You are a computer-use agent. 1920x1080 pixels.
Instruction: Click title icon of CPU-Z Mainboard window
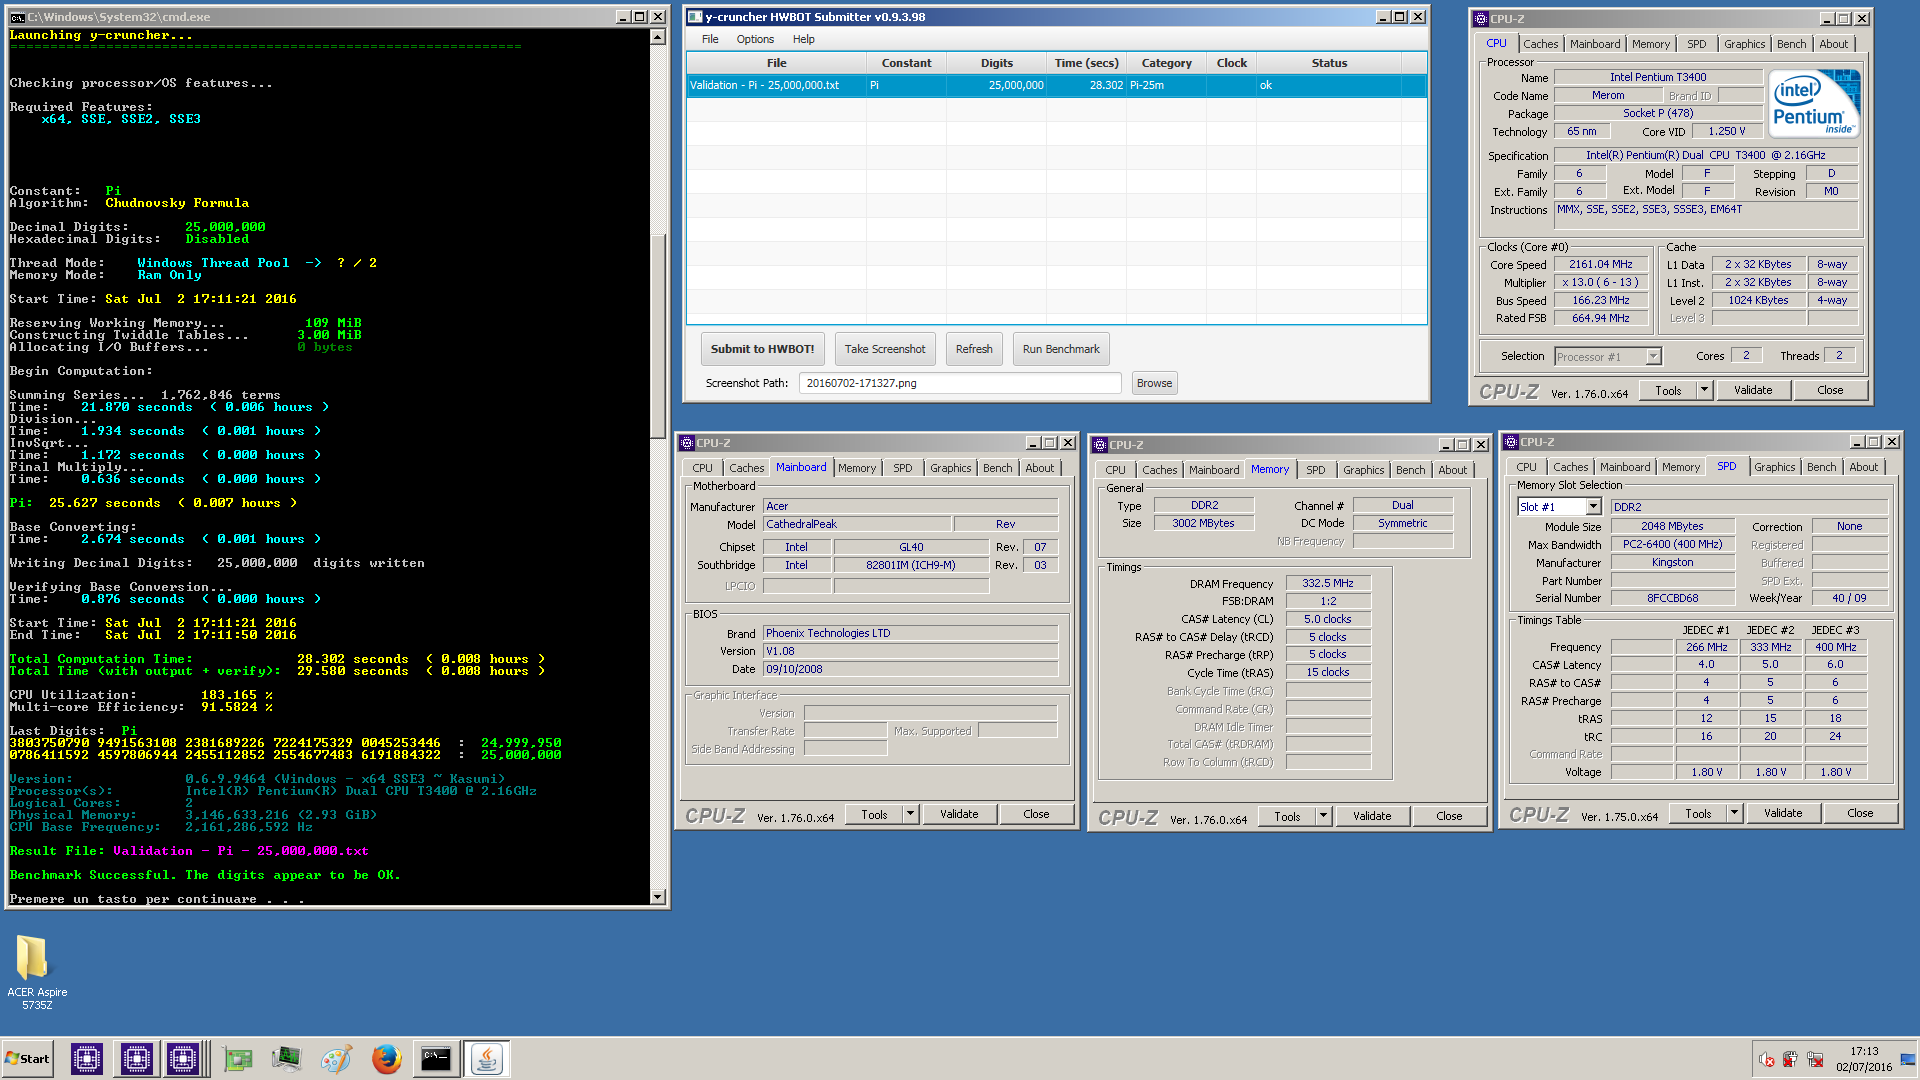point(687,443)
